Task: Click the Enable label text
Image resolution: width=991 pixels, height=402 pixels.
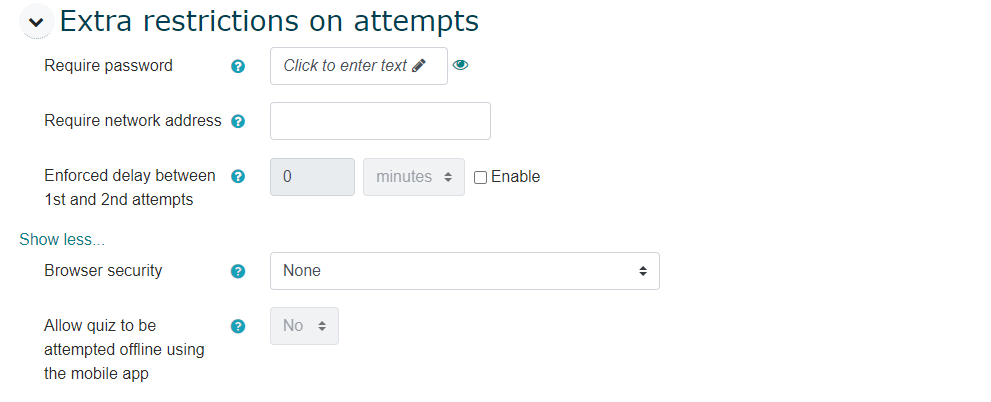Action: 515,177
